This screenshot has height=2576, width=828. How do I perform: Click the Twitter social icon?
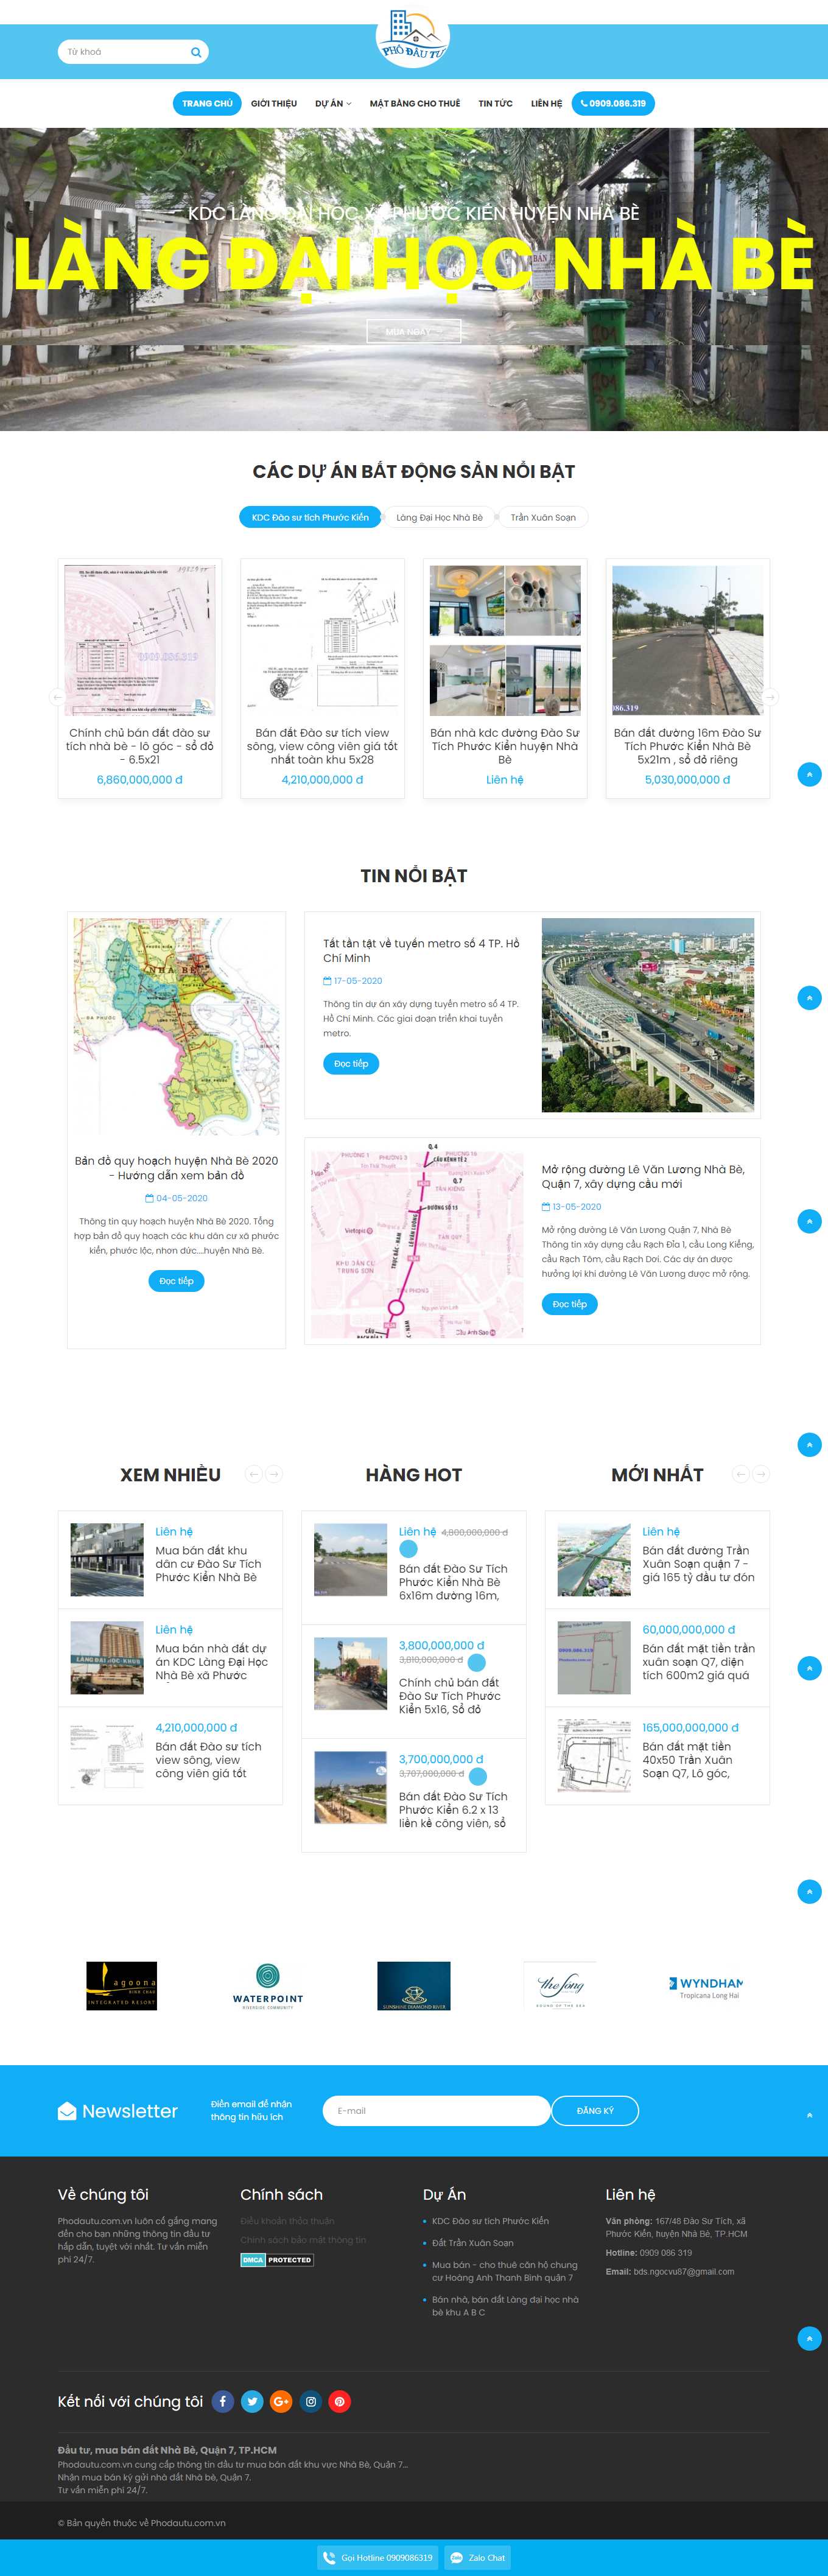pyautogui.click(x=252, y=2401)
